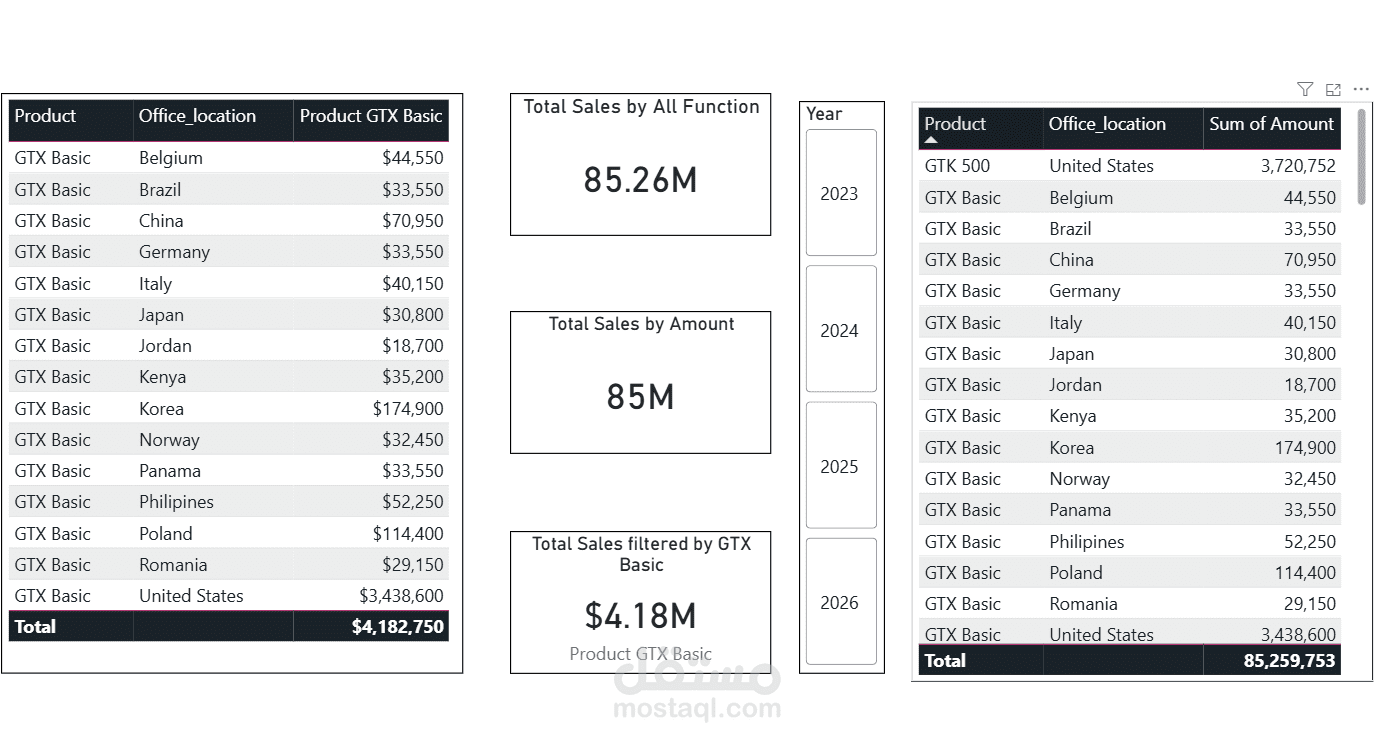This screenshot has height=738, width=1395.
Task: Select year 2023 in the Year slicer
Action: (841, 193)
